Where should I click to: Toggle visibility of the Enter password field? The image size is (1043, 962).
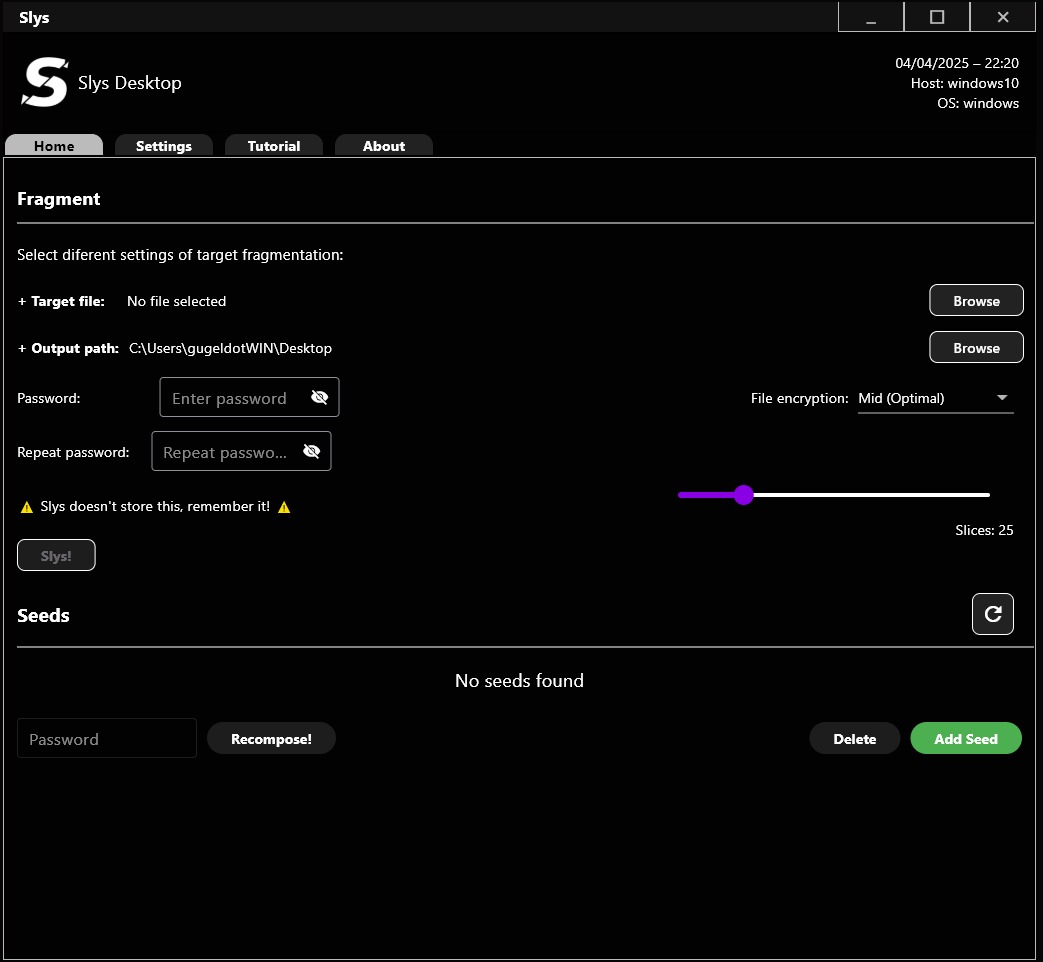click(319, 397)
